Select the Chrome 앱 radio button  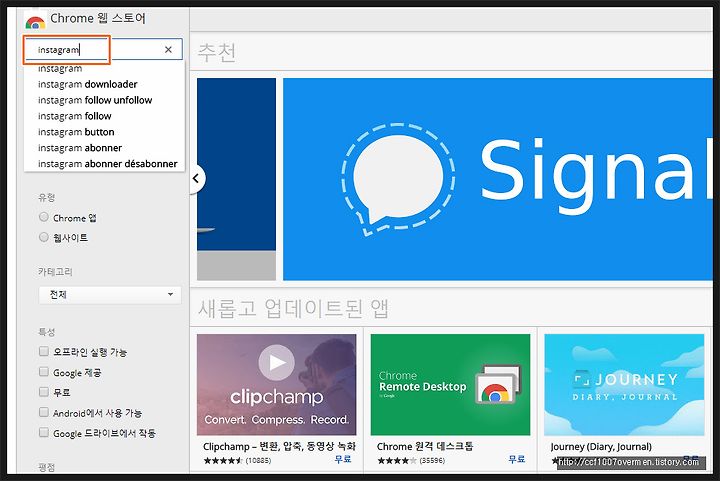(x=44, y=217)
